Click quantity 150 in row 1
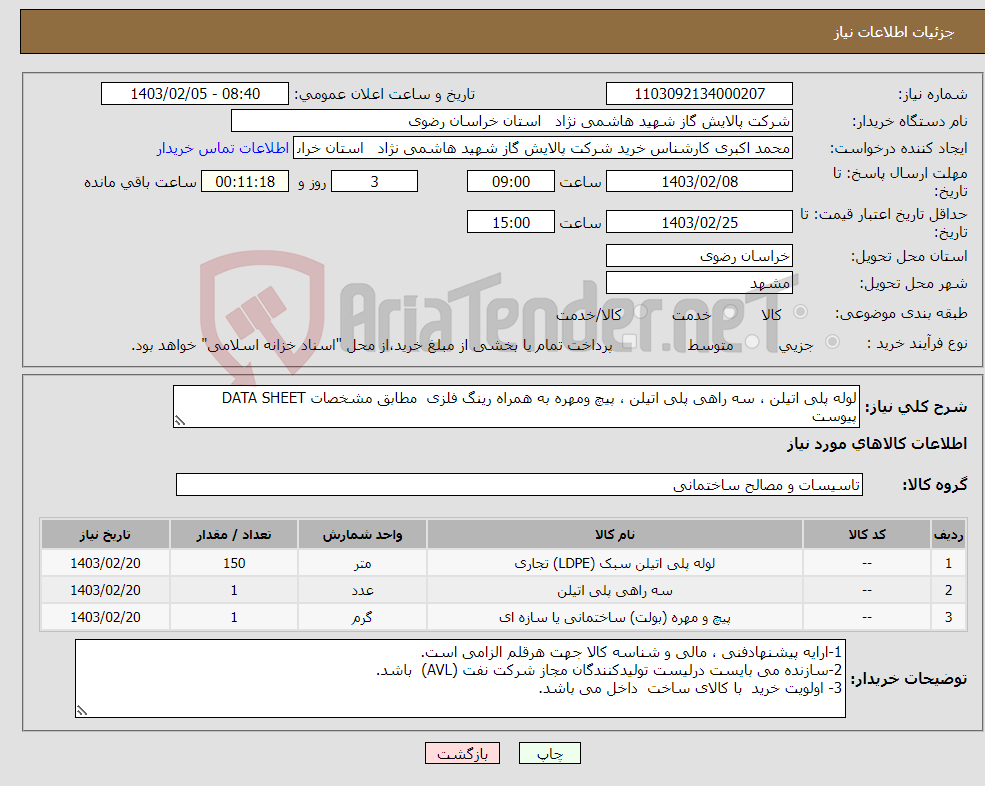 pos(234,564)
